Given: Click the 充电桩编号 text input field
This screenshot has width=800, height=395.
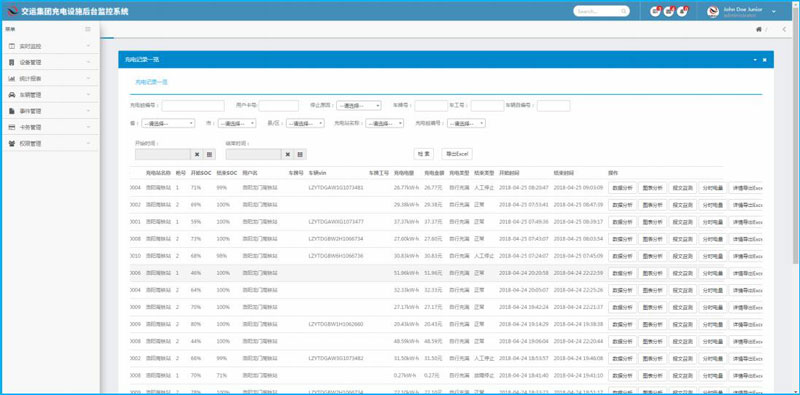Looking at the screenshot, I should pyautogui.click(x=193, y=106).
